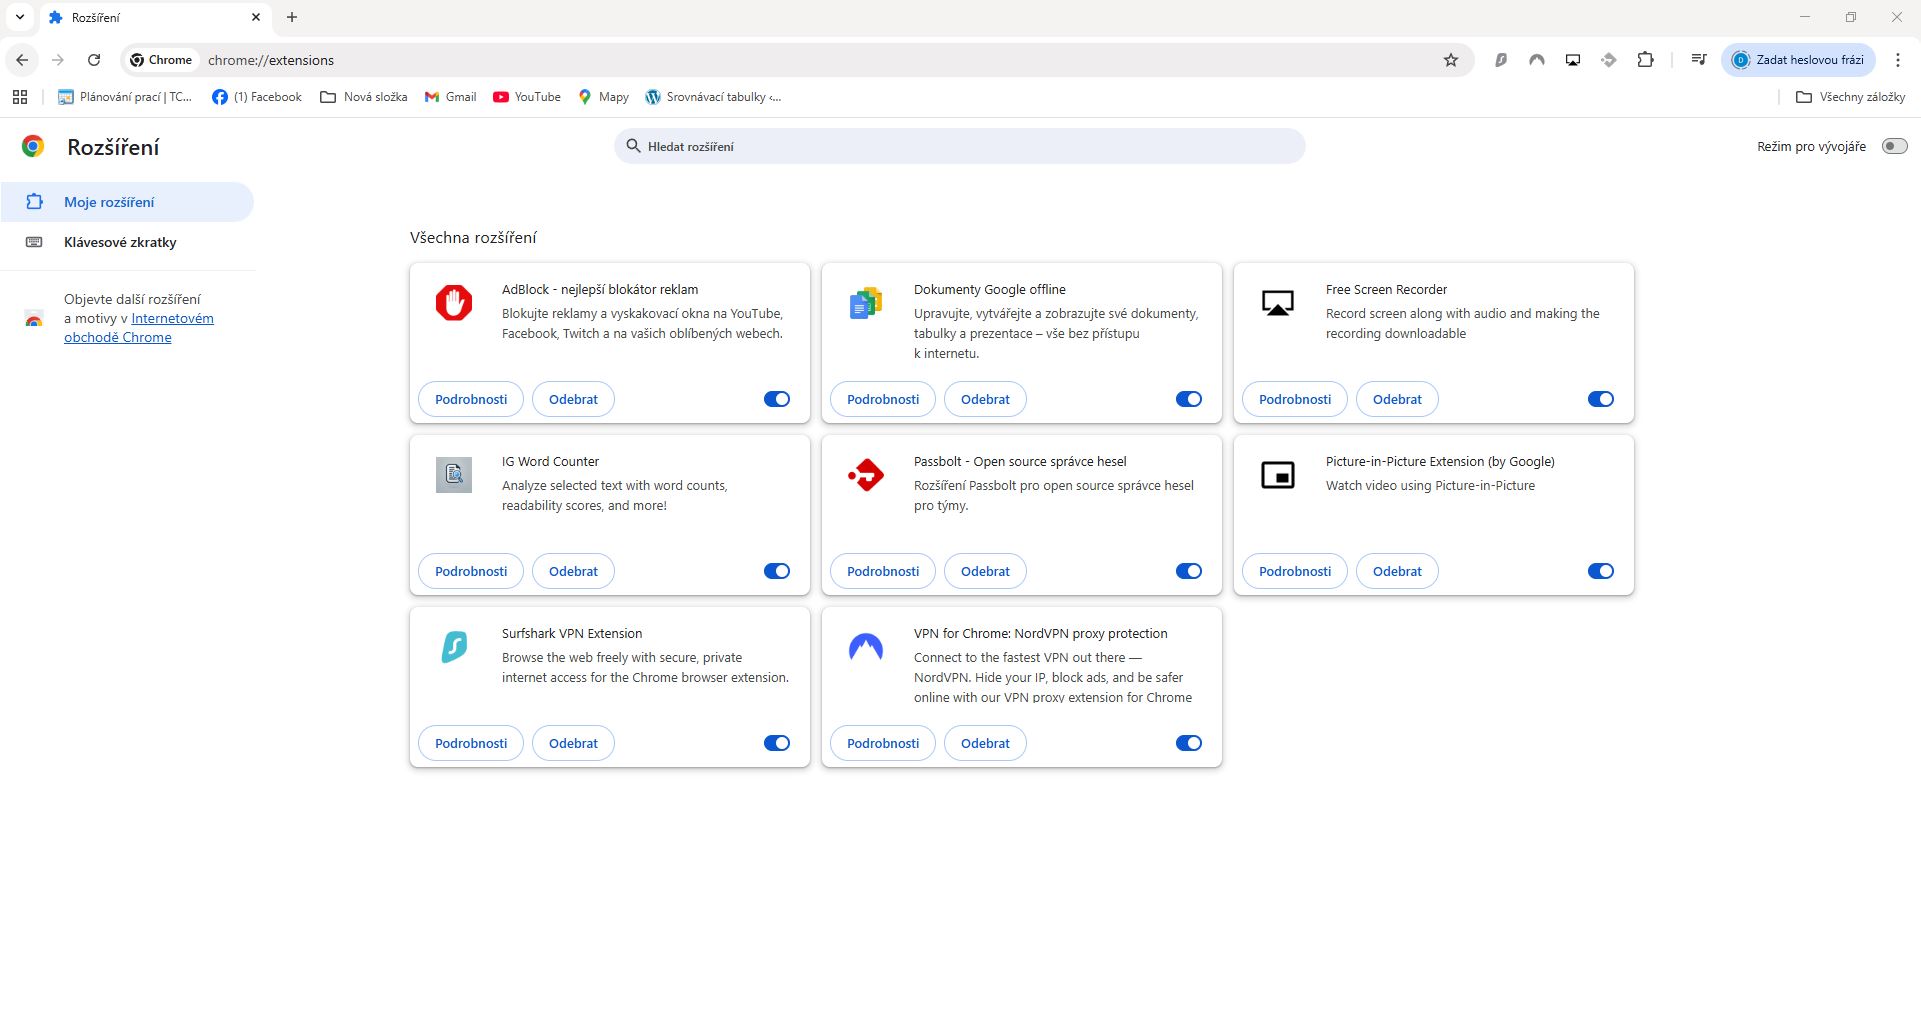Click Odebrat for NordVPN extension

[x=985, y=743]
